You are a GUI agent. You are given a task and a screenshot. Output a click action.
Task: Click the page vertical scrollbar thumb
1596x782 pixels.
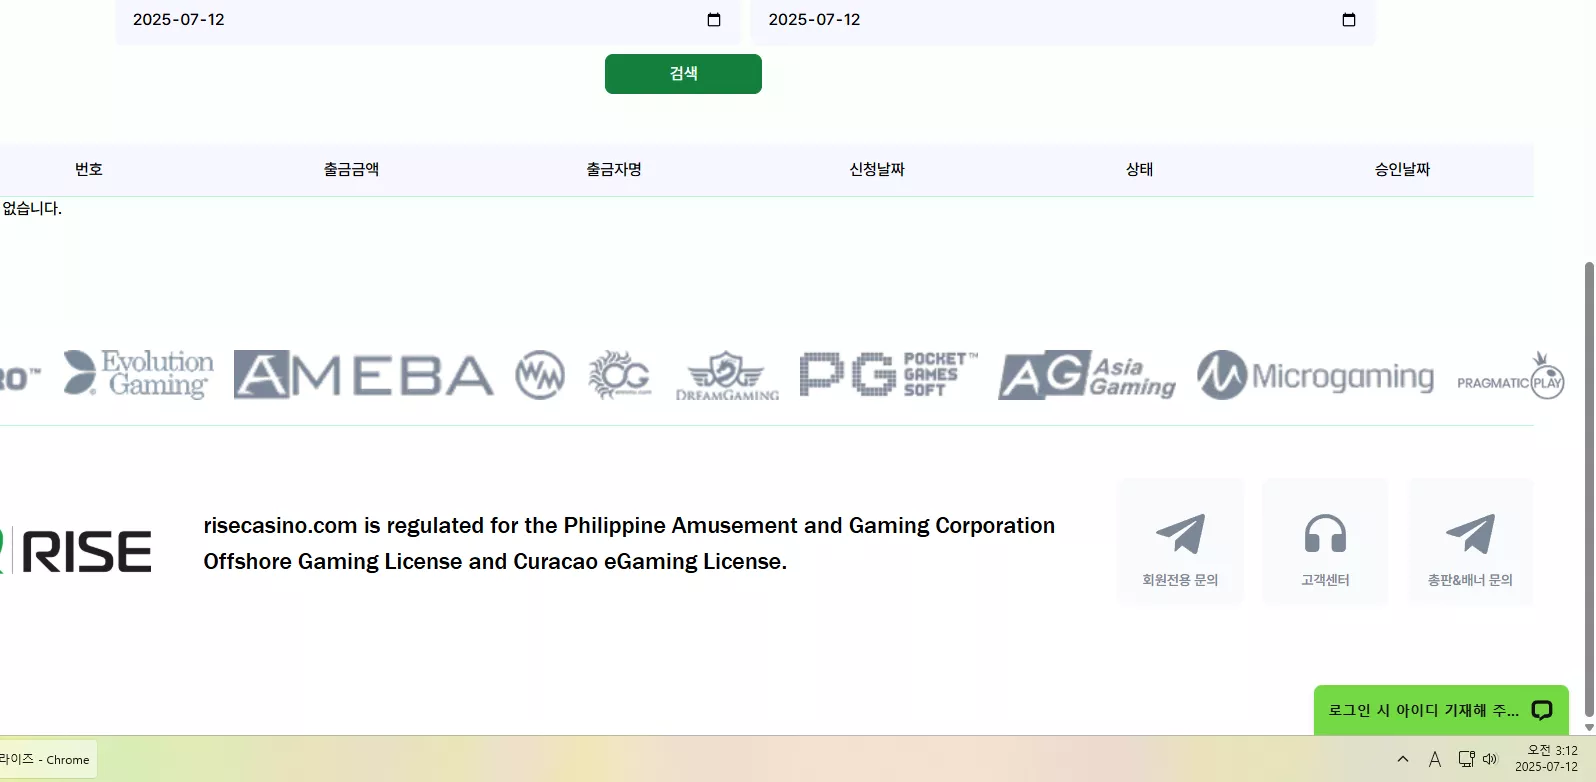click(x=1589, y=490)
